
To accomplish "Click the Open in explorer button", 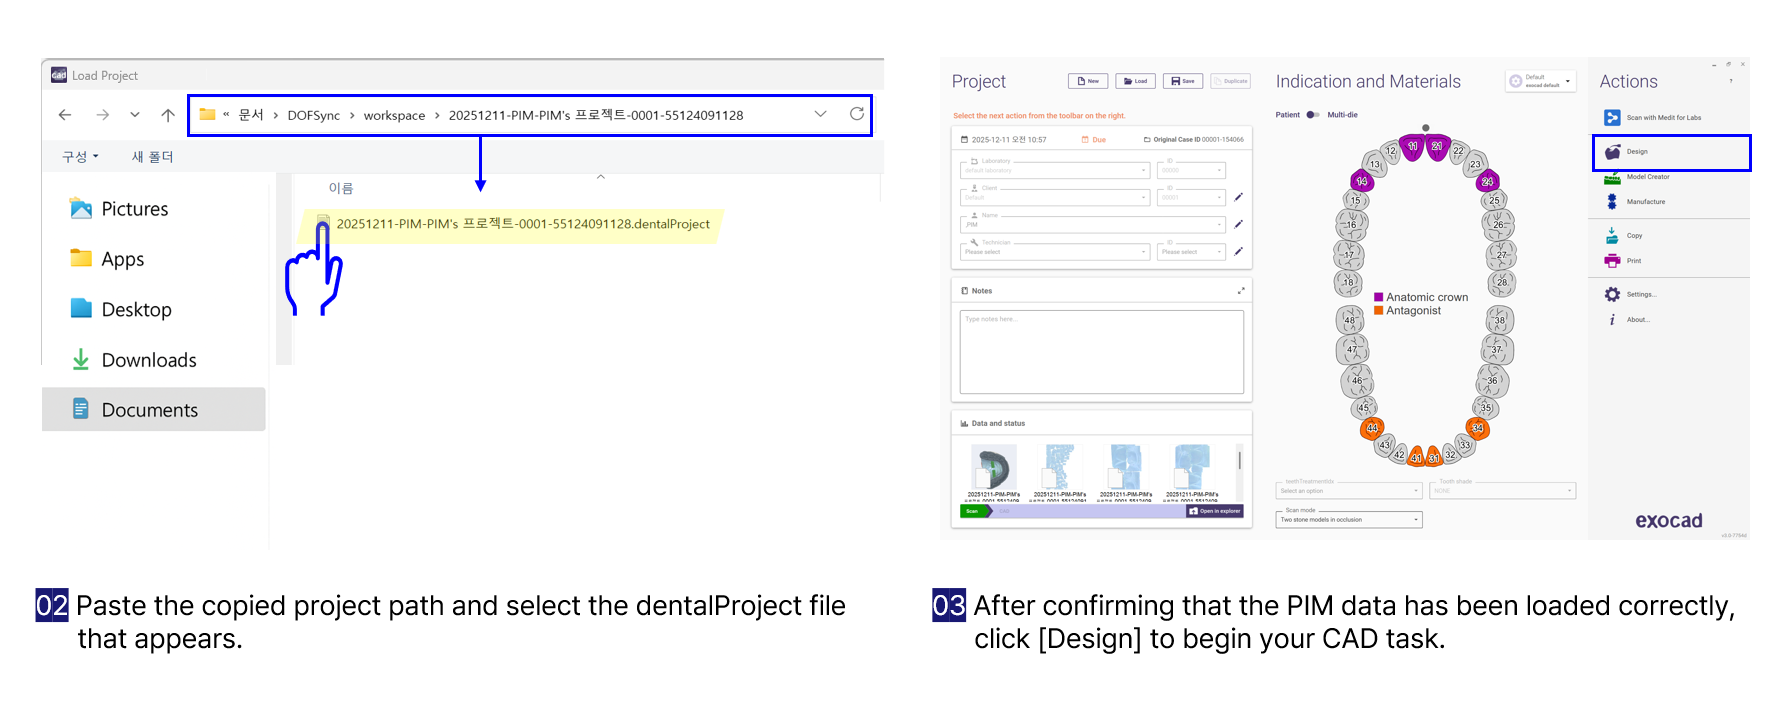I will click(1215, 511).
